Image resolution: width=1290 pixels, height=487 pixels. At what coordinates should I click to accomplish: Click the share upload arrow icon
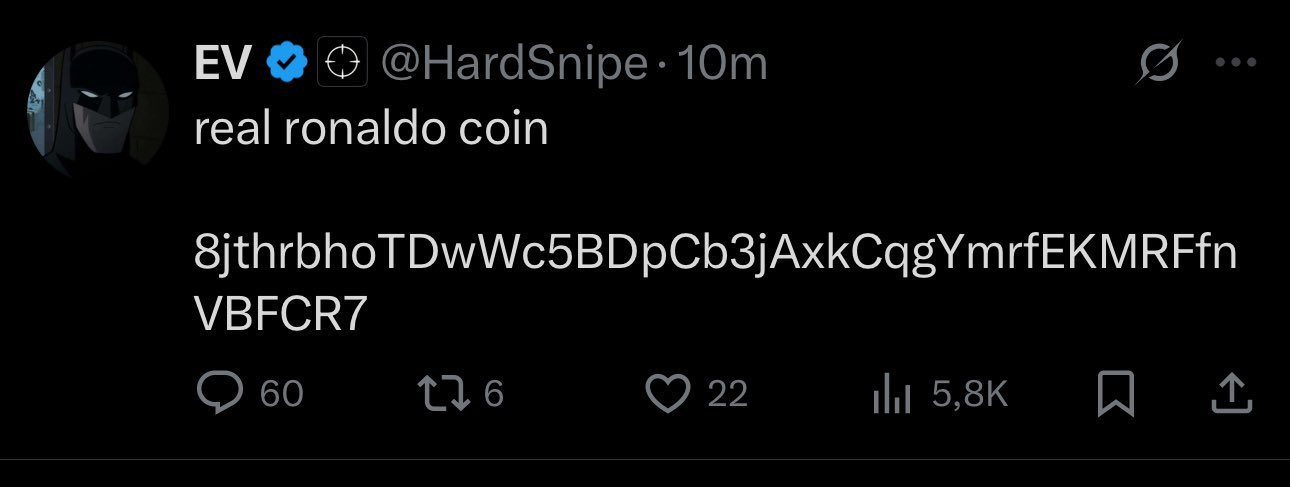(x=1232, y=394)
